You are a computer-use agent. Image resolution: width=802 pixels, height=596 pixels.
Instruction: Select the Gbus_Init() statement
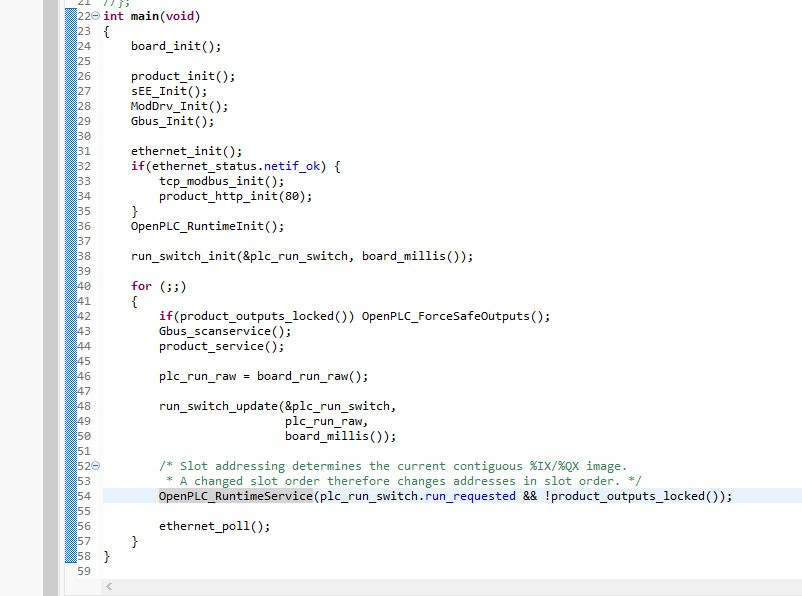(x=172, y=121)
